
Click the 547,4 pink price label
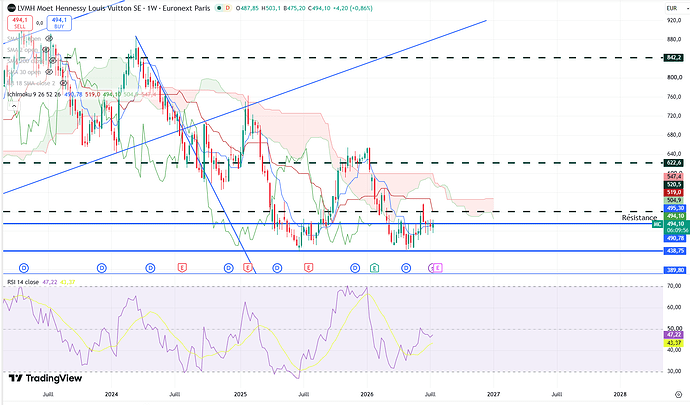[x=674, y=177]
